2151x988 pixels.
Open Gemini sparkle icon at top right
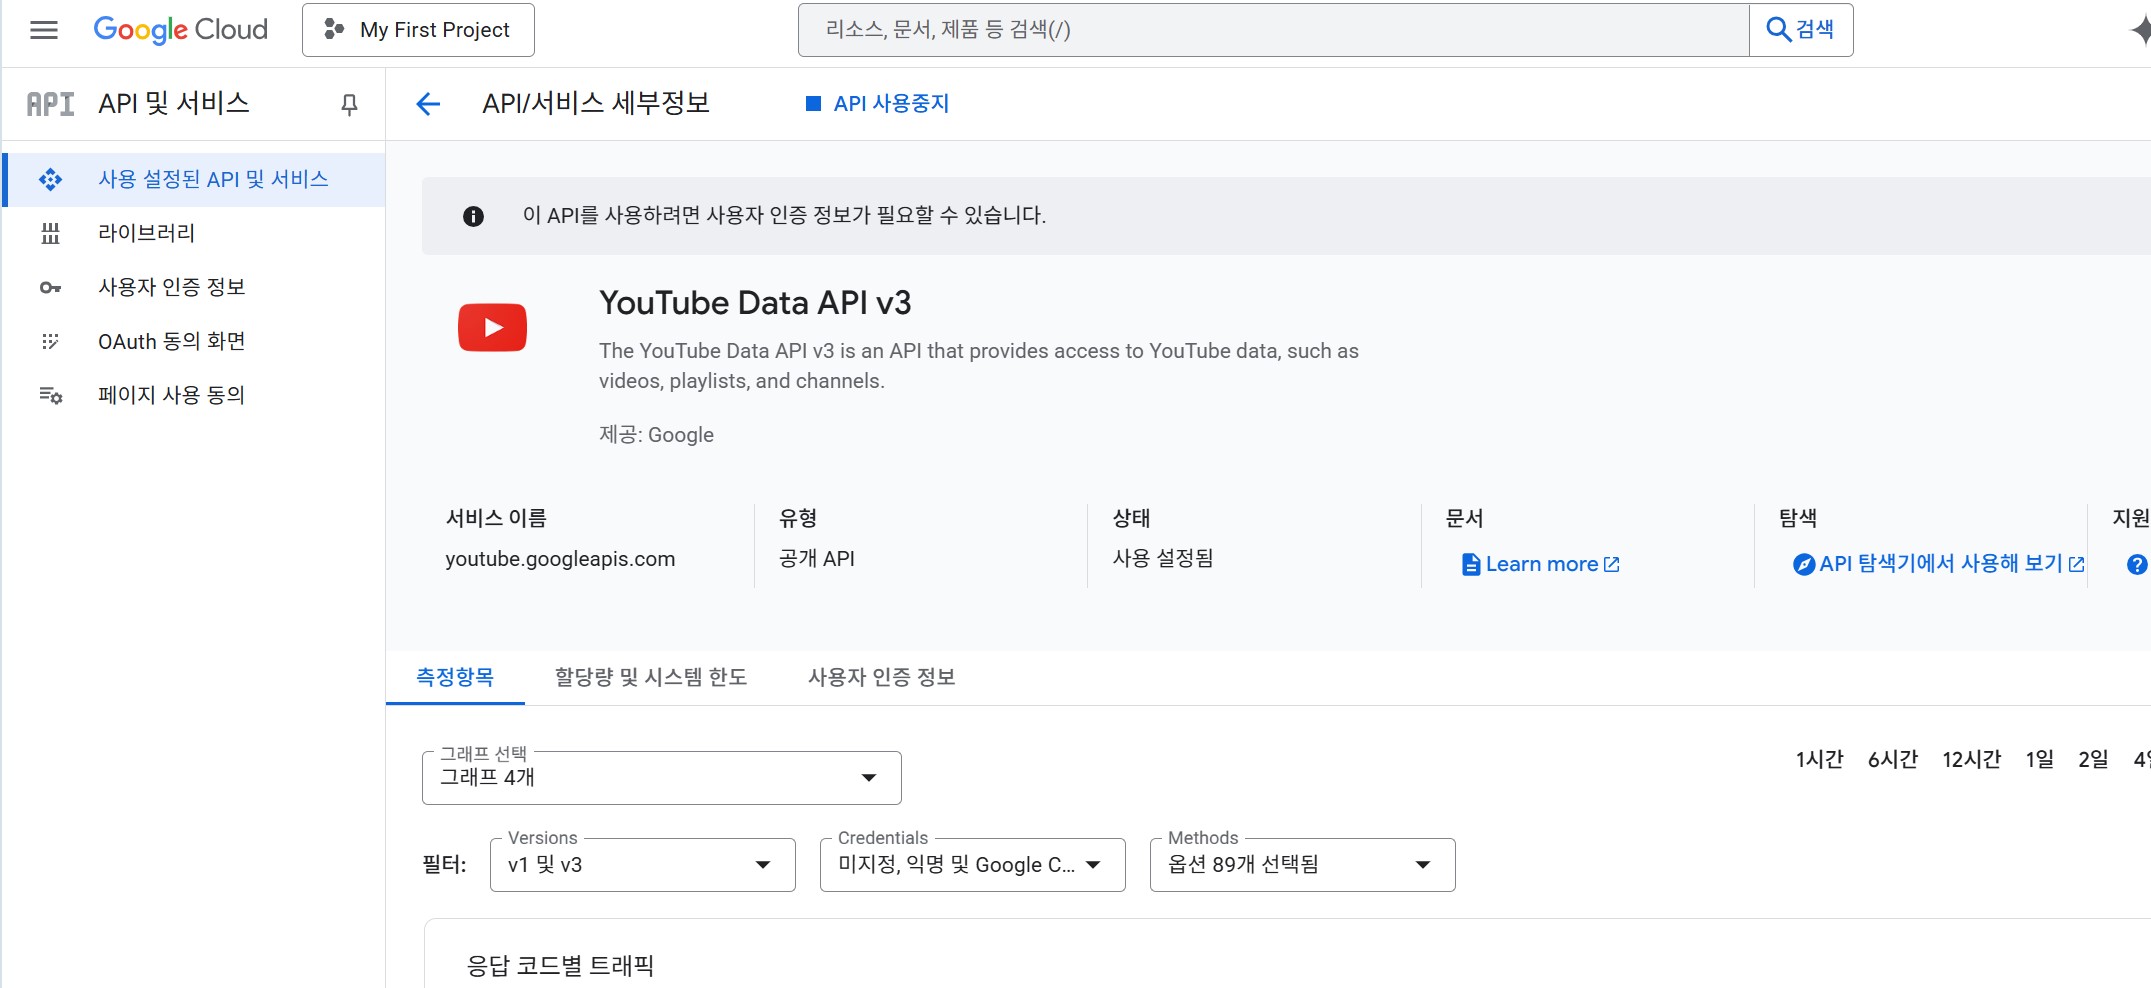[2141, 30]
